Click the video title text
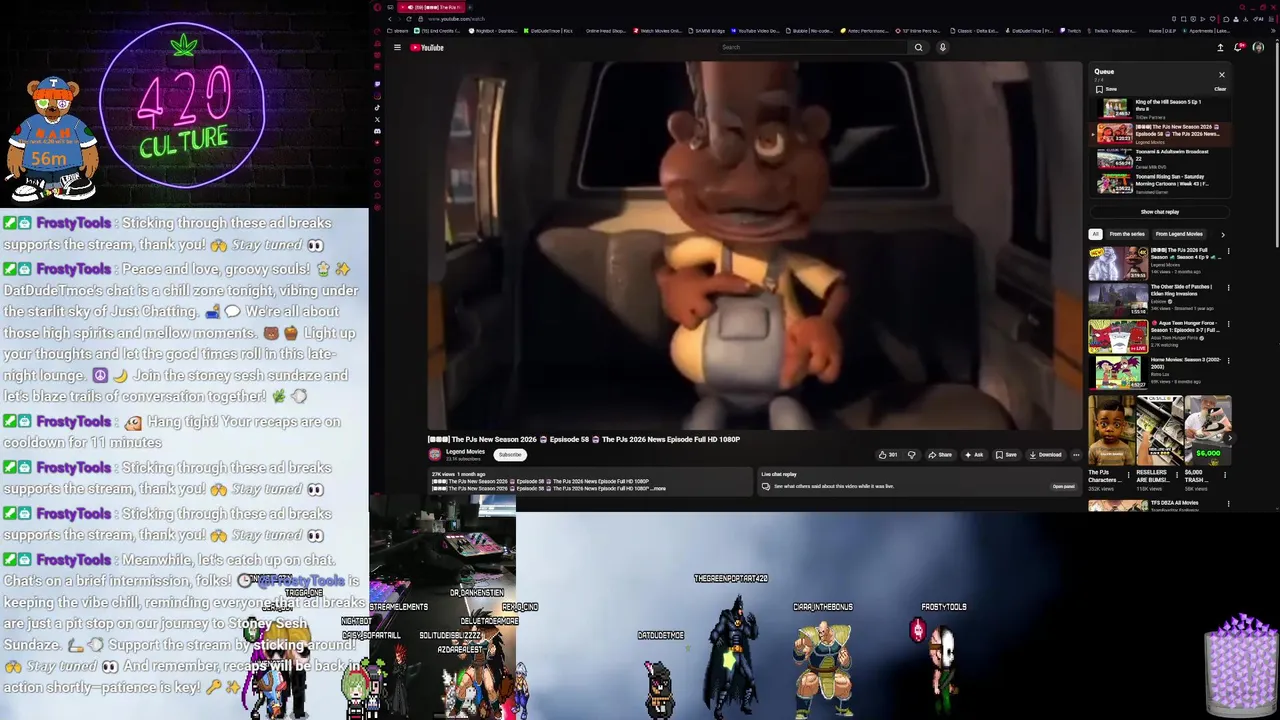1280x720 pixels. (584, 439)
